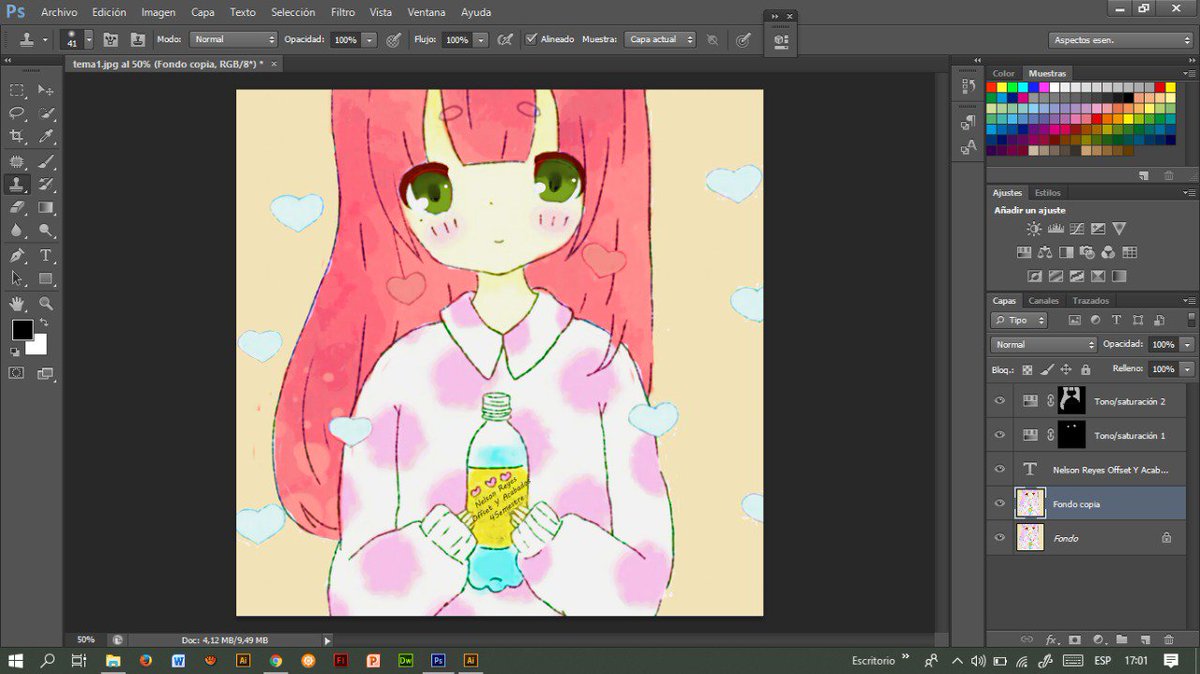Select the Dodge tool
1200x674 pixels.
click(46, 231)
